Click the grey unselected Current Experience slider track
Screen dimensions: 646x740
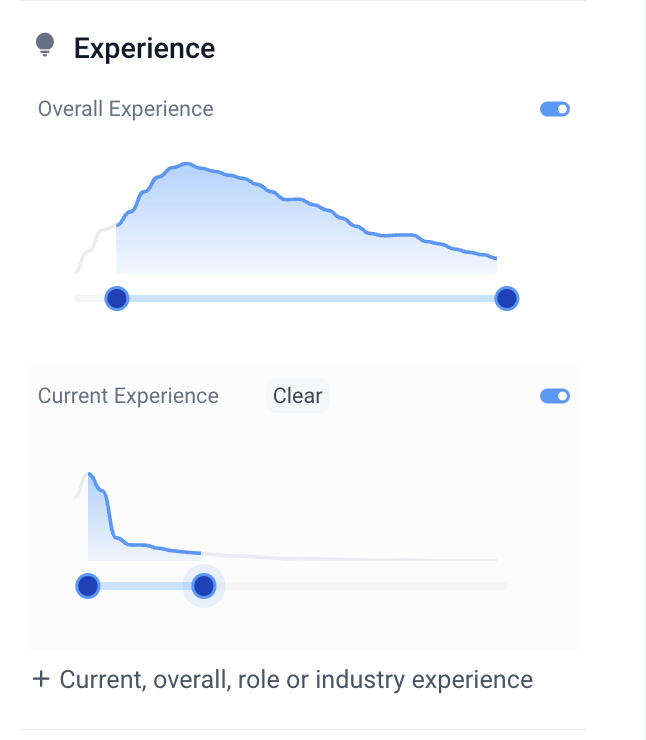point(360,586)
